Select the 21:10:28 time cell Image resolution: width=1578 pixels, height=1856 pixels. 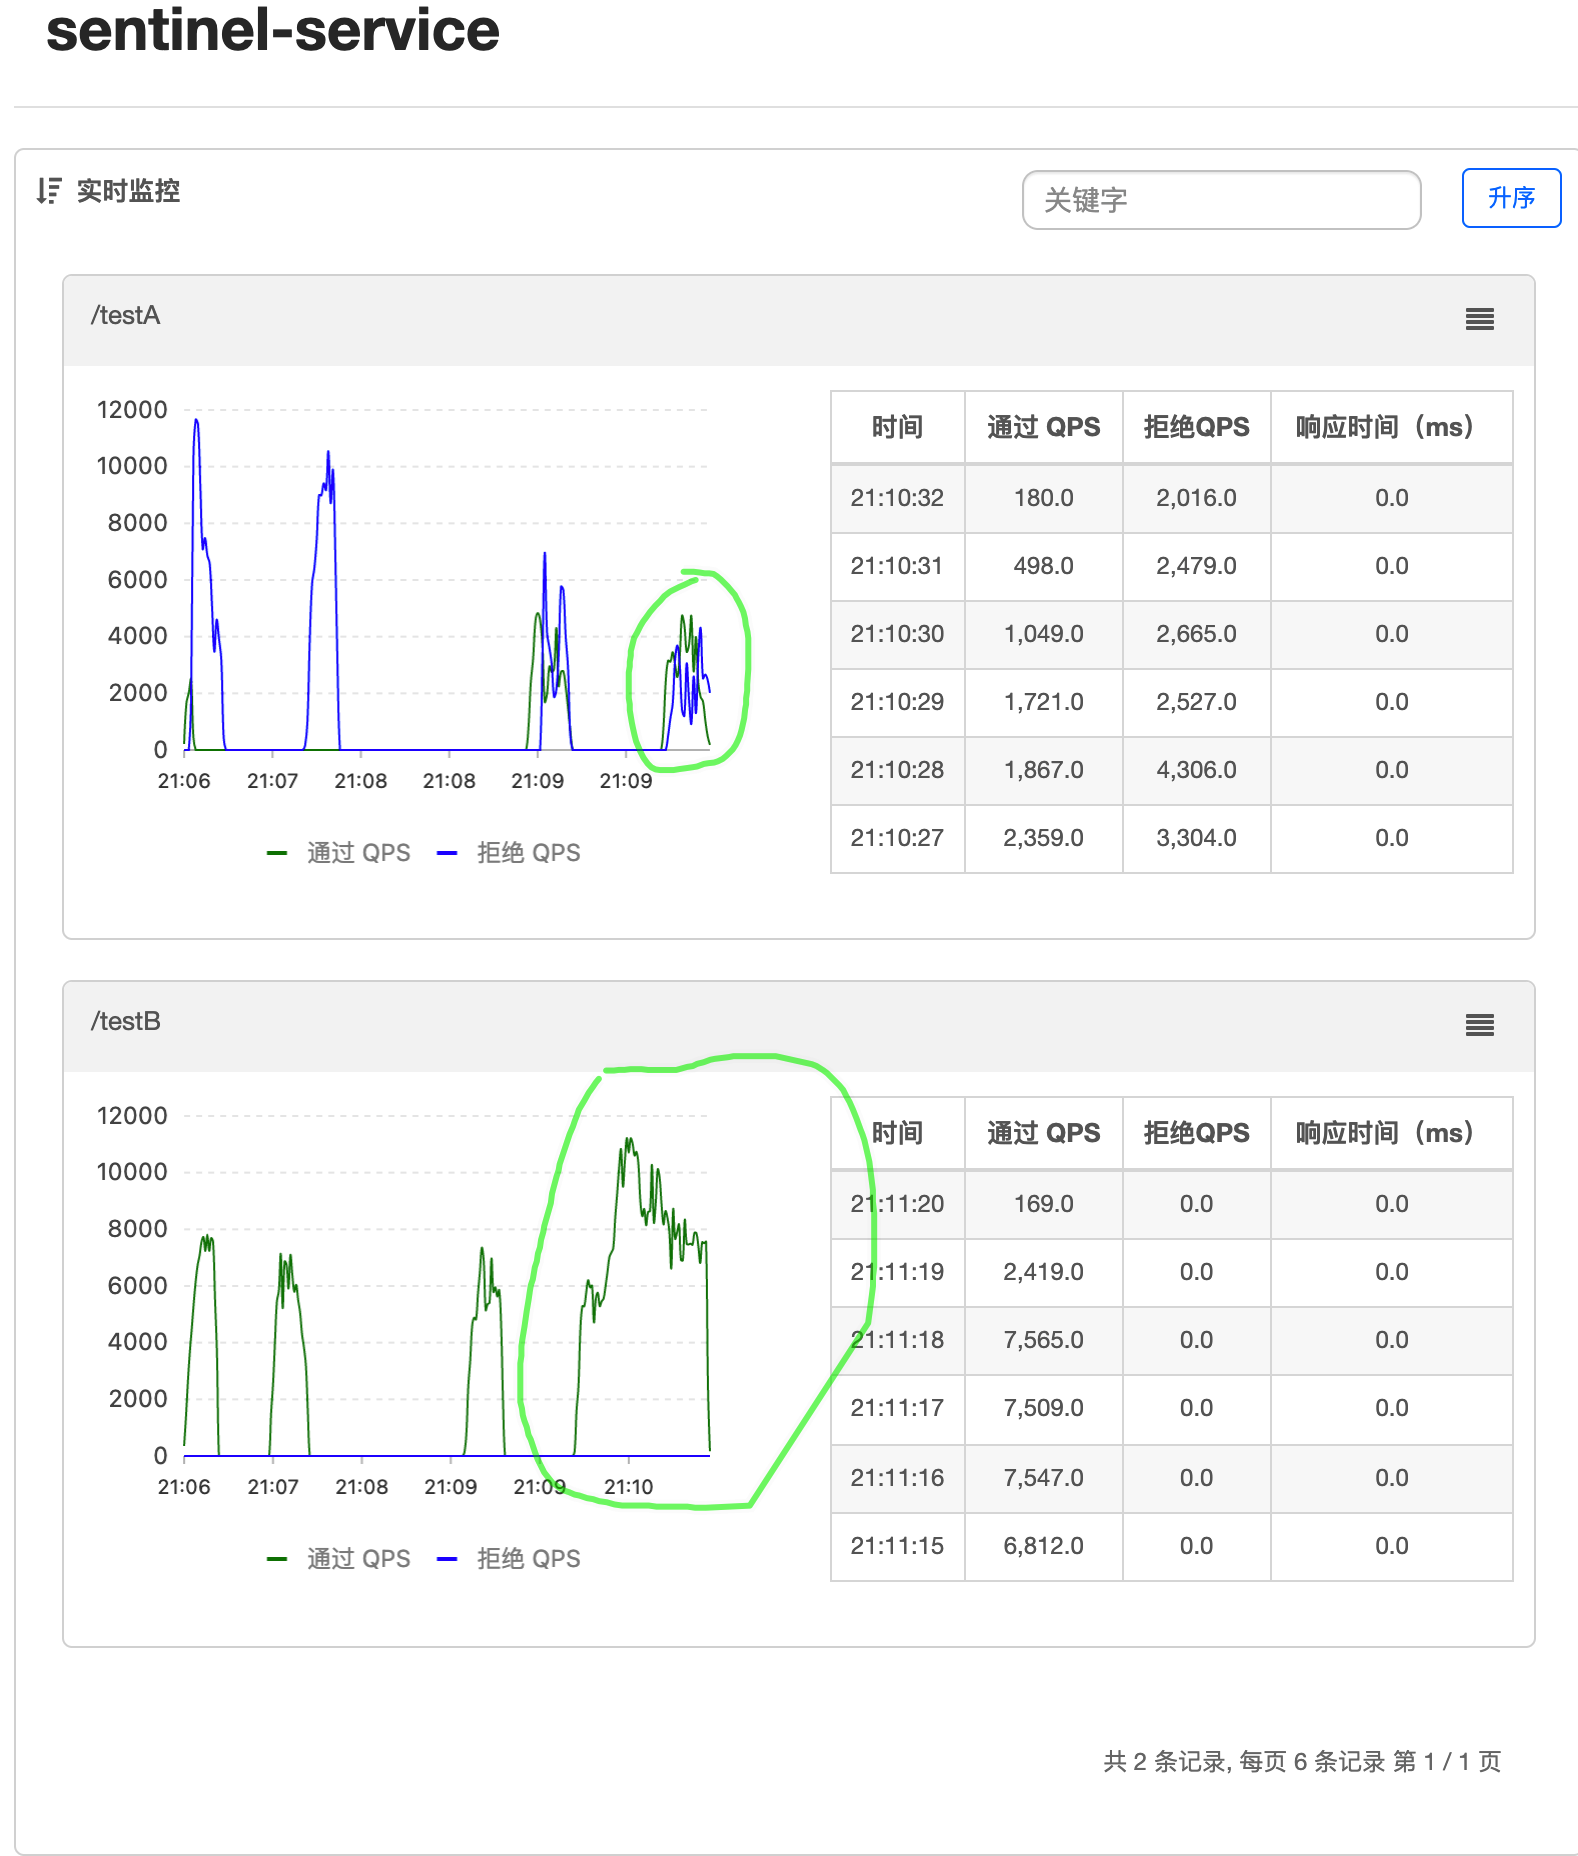tap(897, 770)
